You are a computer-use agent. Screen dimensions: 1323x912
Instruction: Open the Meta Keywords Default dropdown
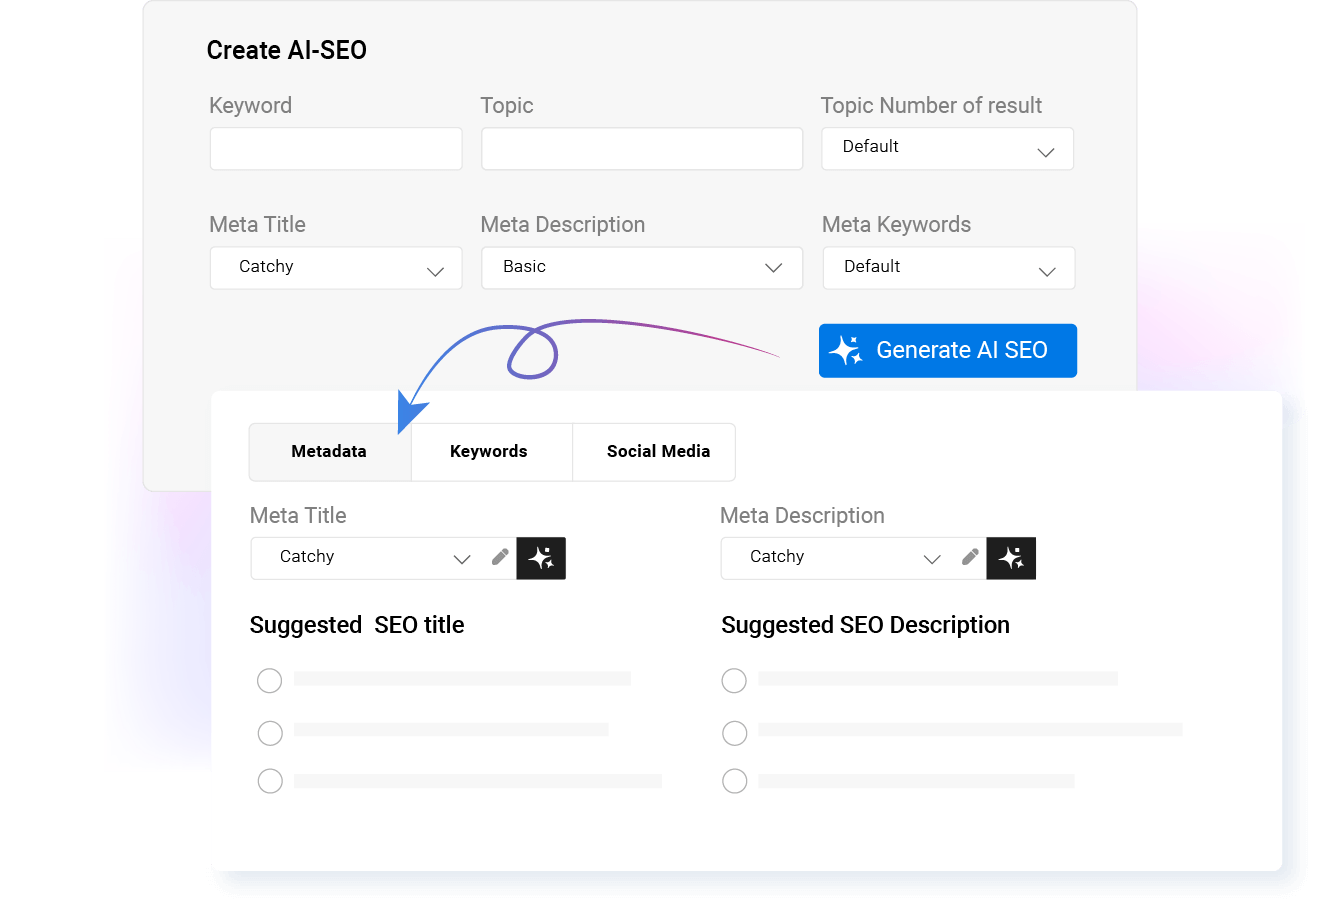[x=1047, y=270]
